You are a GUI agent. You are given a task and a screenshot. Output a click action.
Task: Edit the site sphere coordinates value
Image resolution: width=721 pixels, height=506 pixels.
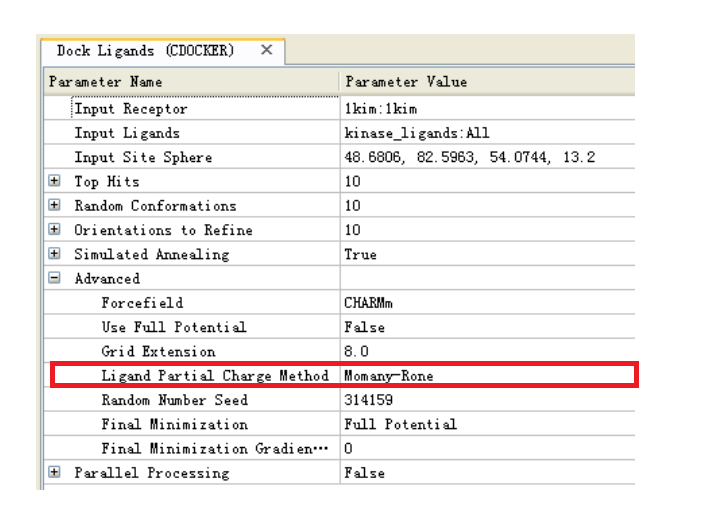(x=469, y=157)
